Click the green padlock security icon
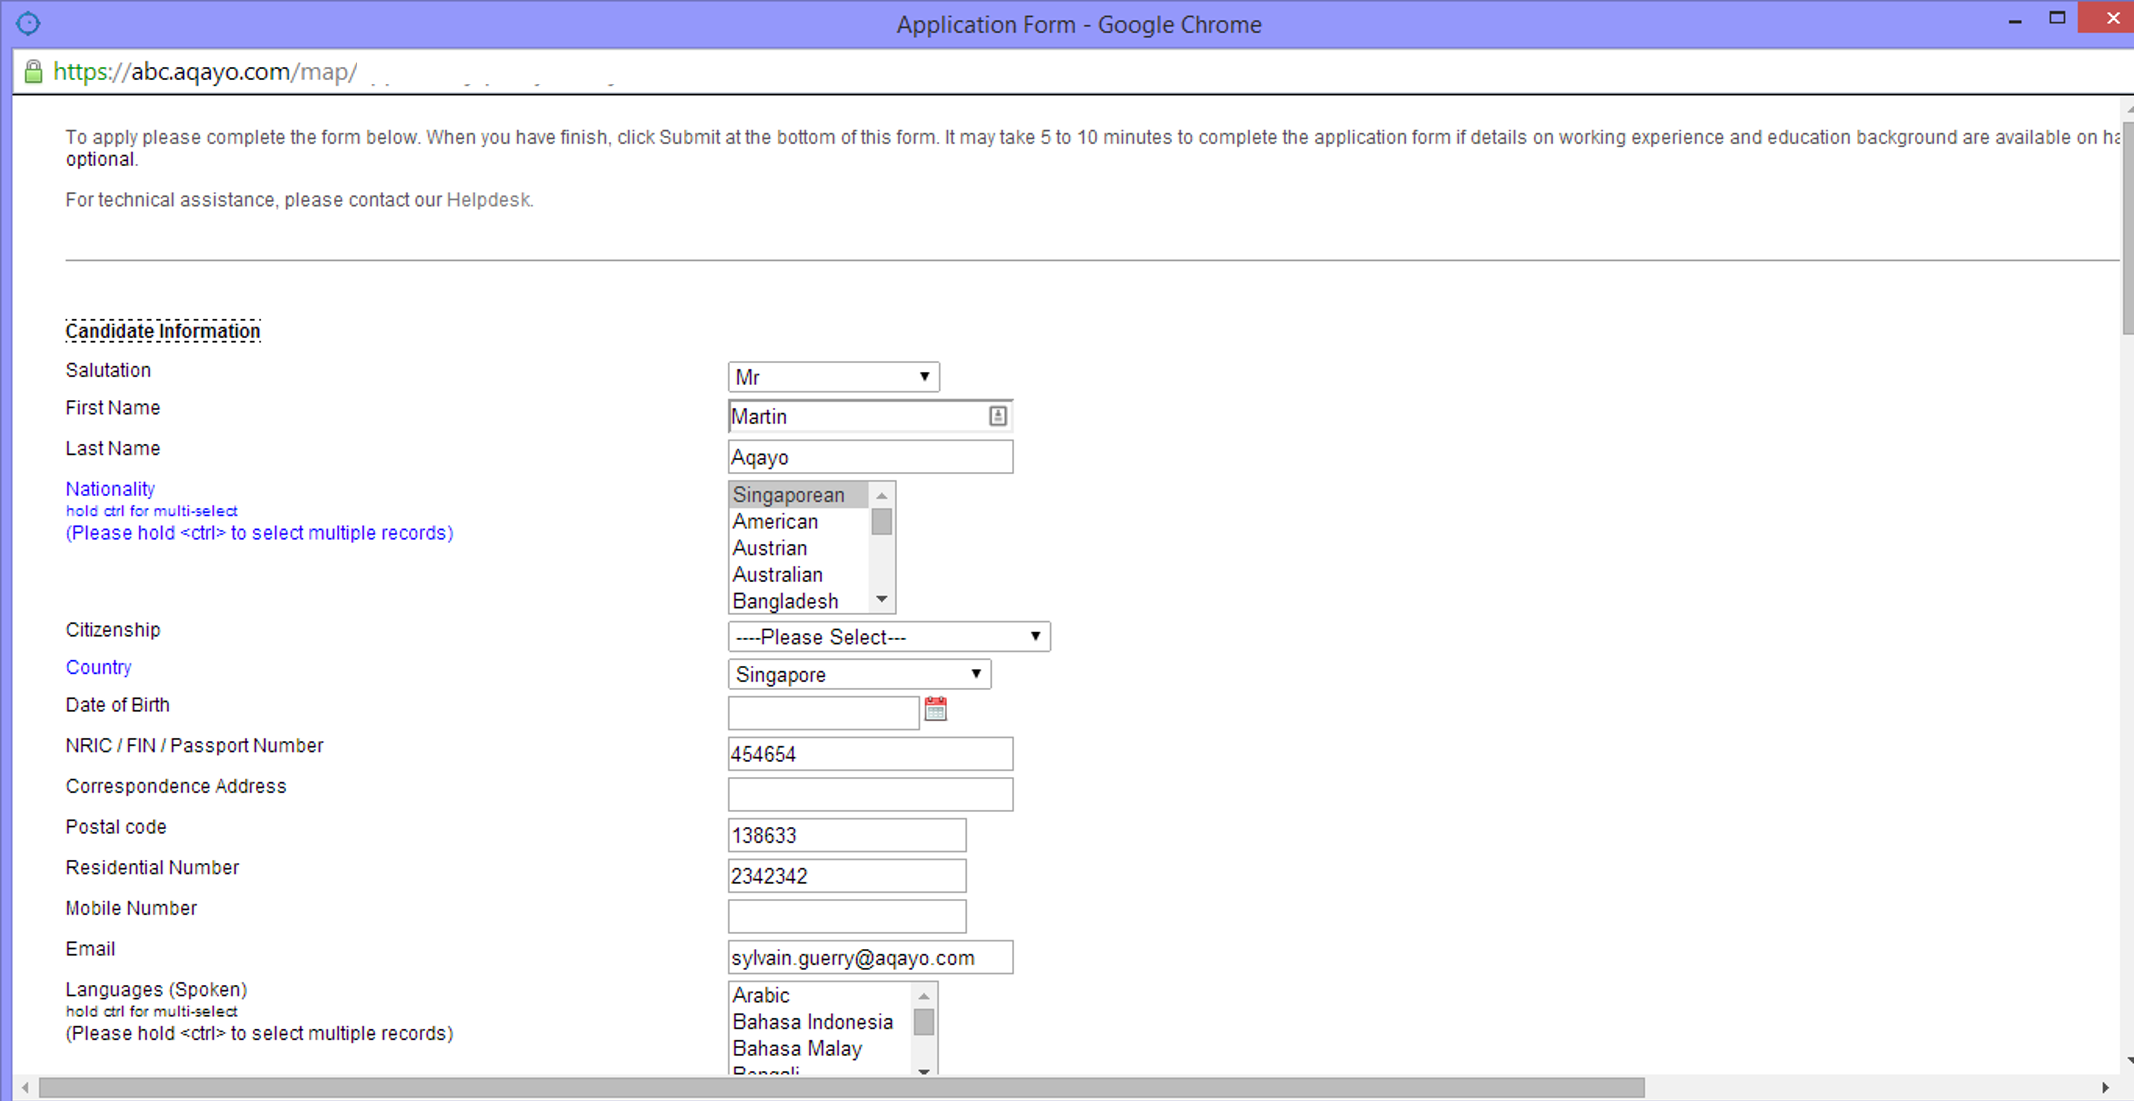 point(33,72)
